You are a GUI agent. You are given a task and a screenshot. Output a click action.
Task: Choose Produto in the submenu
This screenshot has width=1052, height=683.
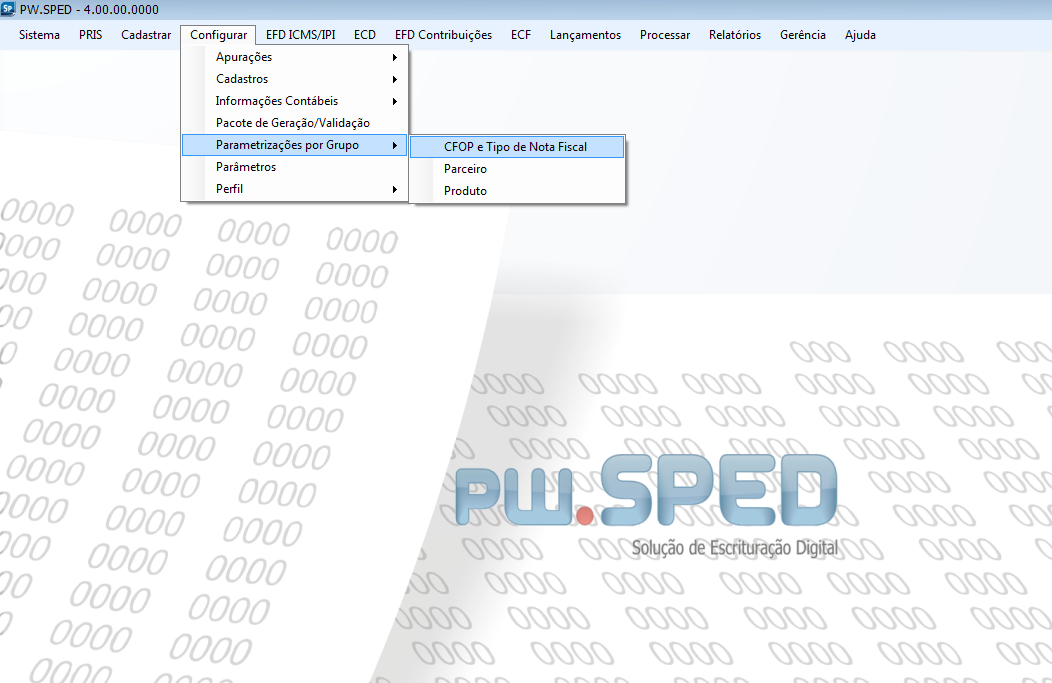pyautogui.click(x=517, y=191)
